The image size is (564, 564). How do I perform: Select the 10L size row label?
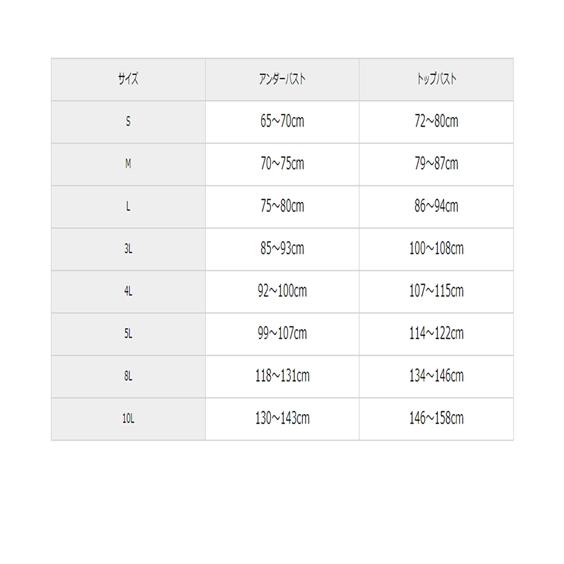click(128, 419)
